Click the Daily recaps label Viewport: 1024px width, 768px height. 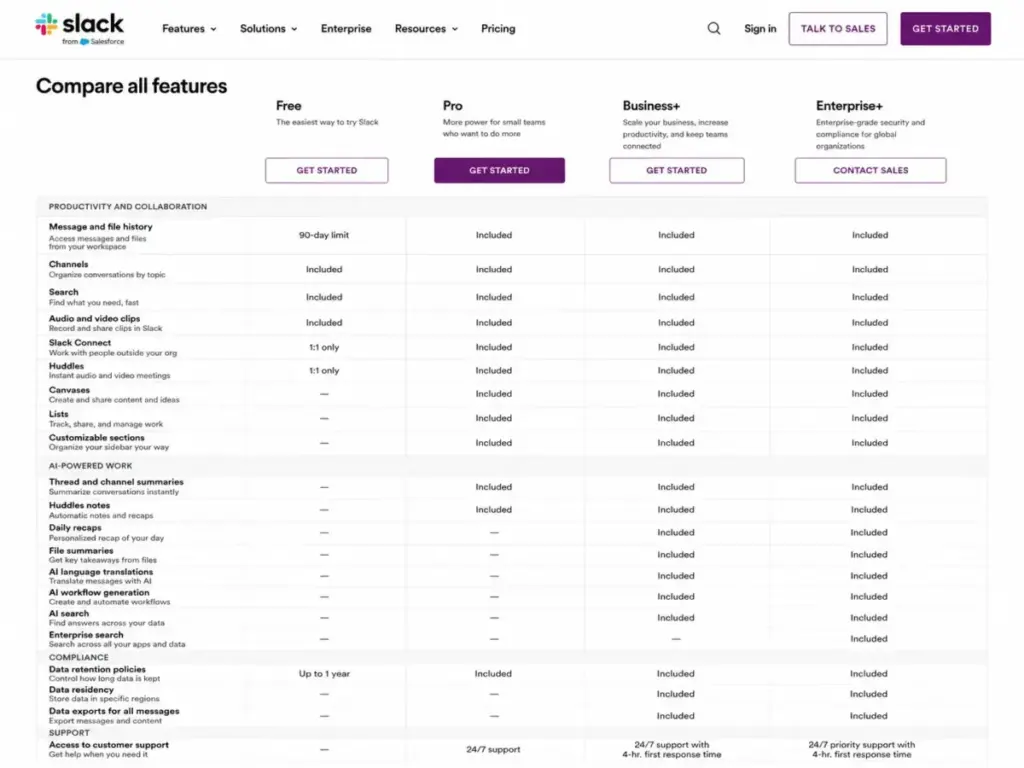tap(75, 528)
